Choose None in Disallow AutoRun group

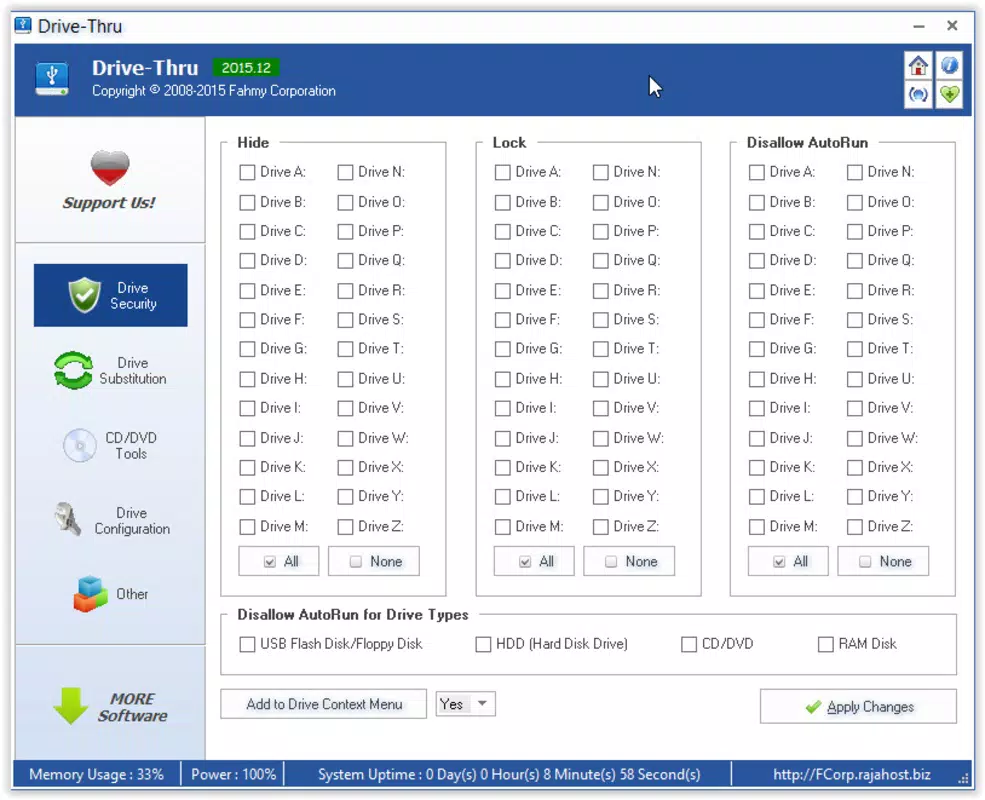click(x=883, y=561)
